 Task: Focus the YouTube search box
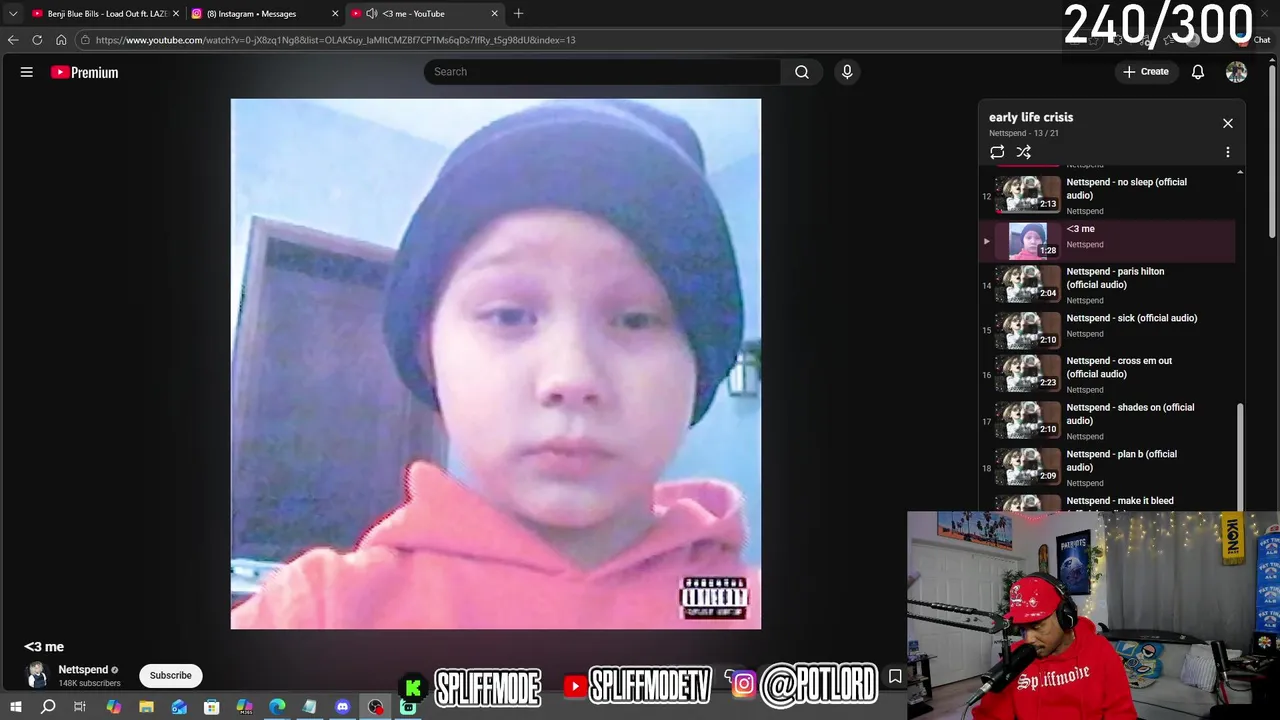point(603,72)
